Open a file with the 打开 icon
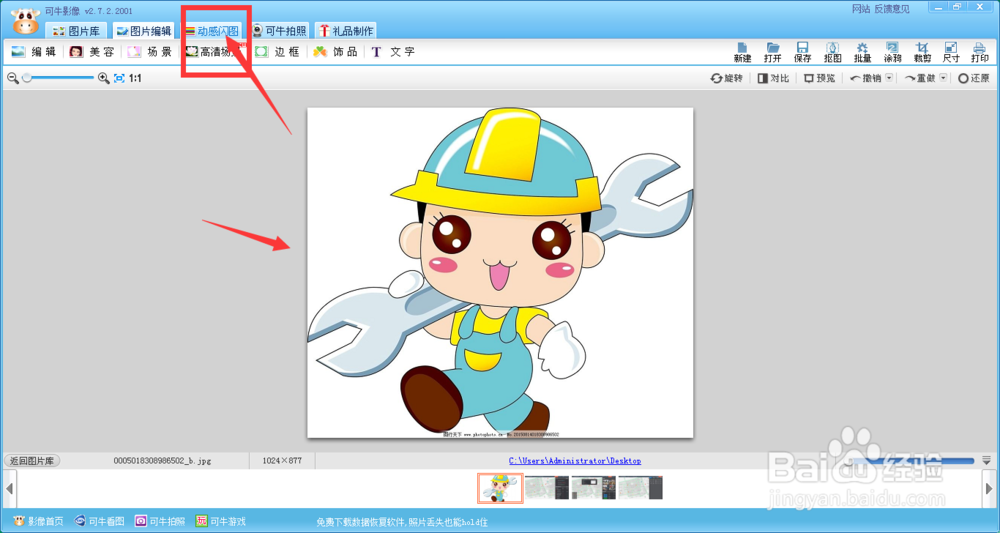The image size is (1000, 533). coord(773,51)
